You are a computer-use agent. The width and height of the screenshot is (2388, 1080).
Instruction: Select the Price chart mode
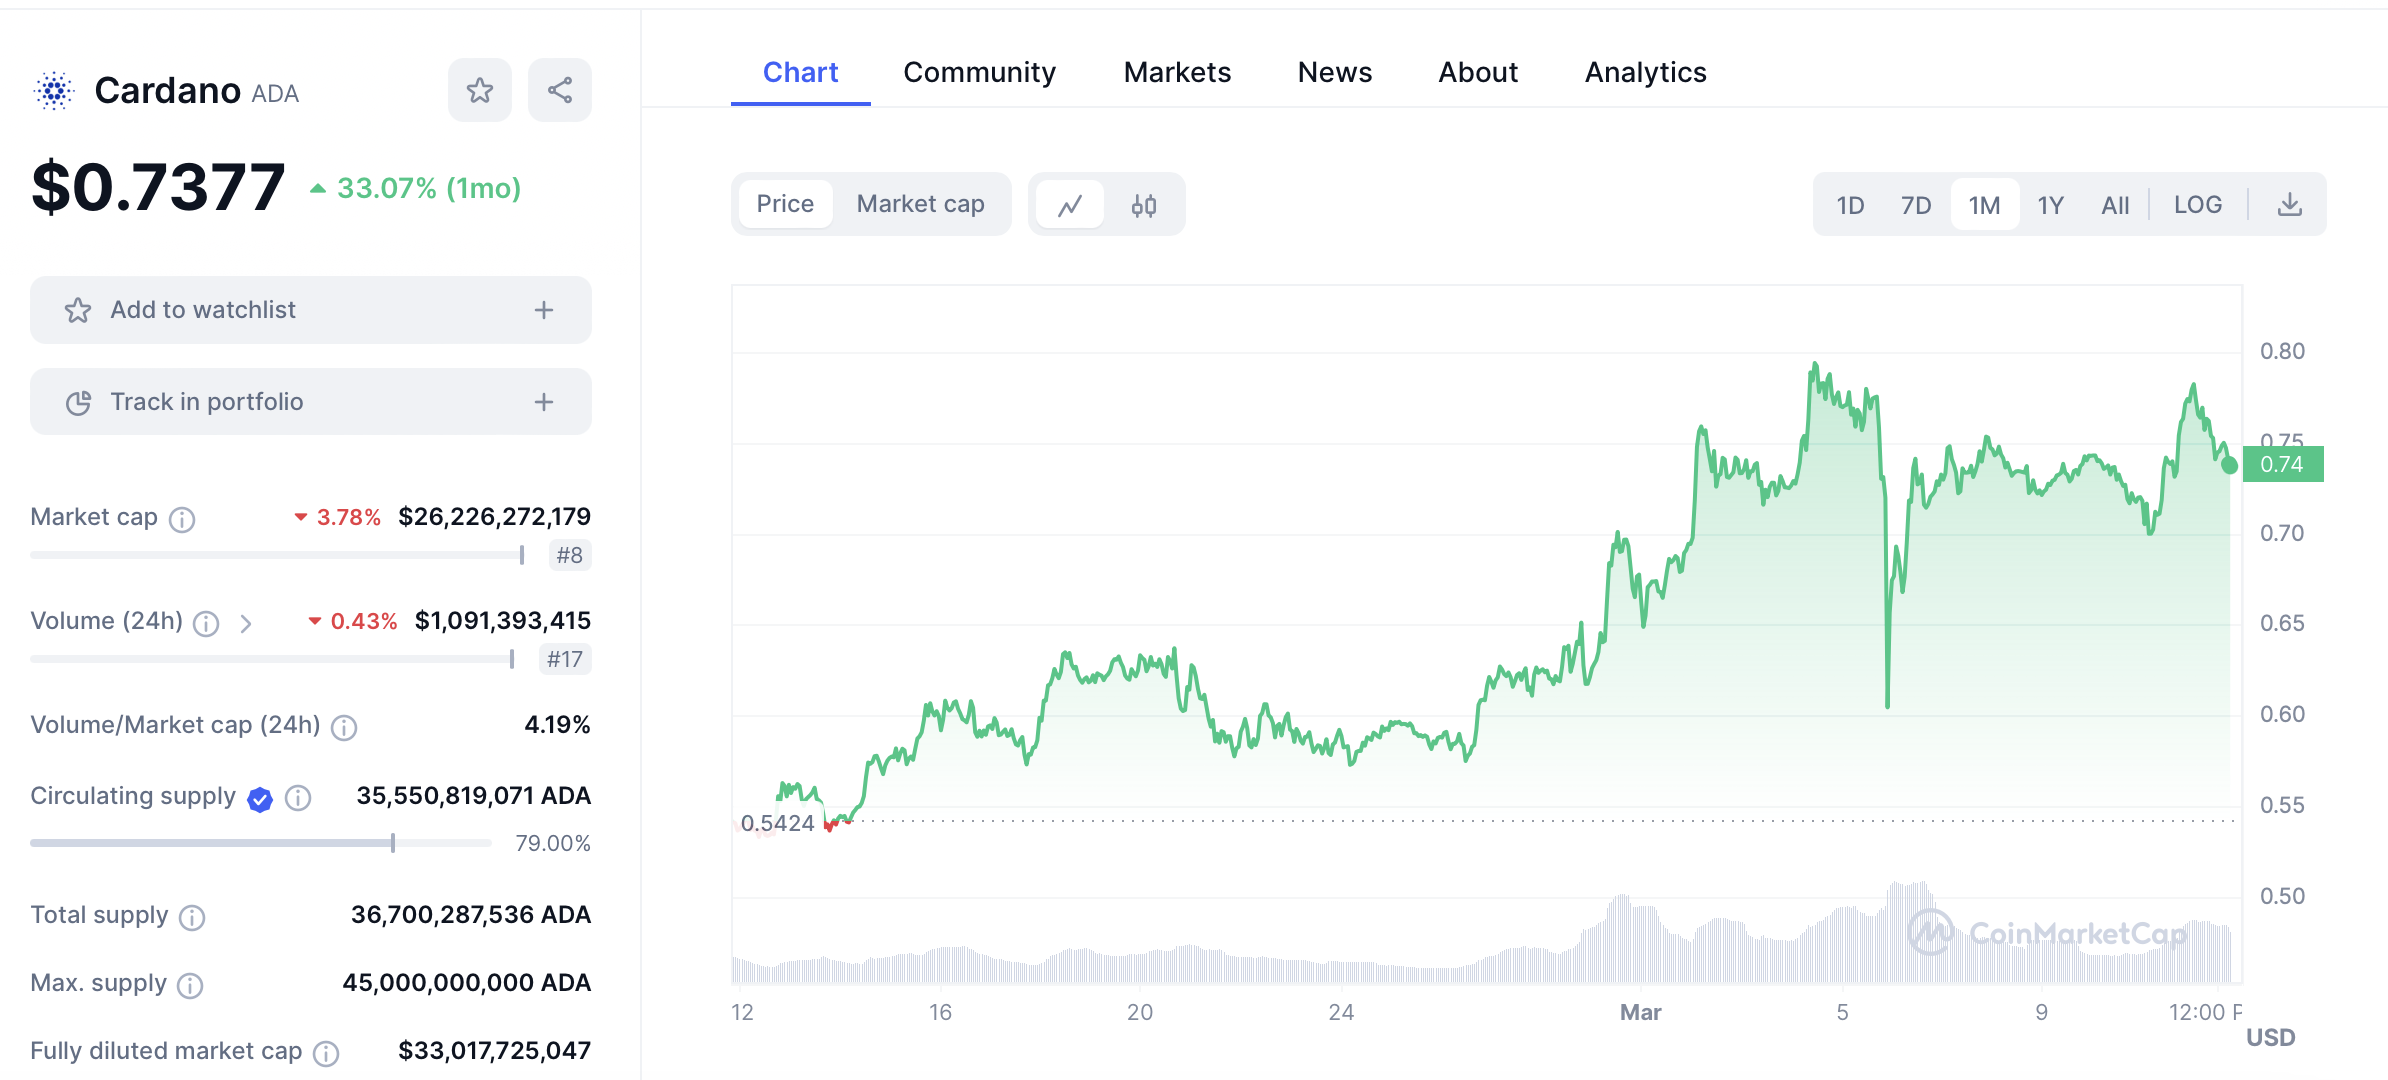pyautogui.click(x=785, y=204)
